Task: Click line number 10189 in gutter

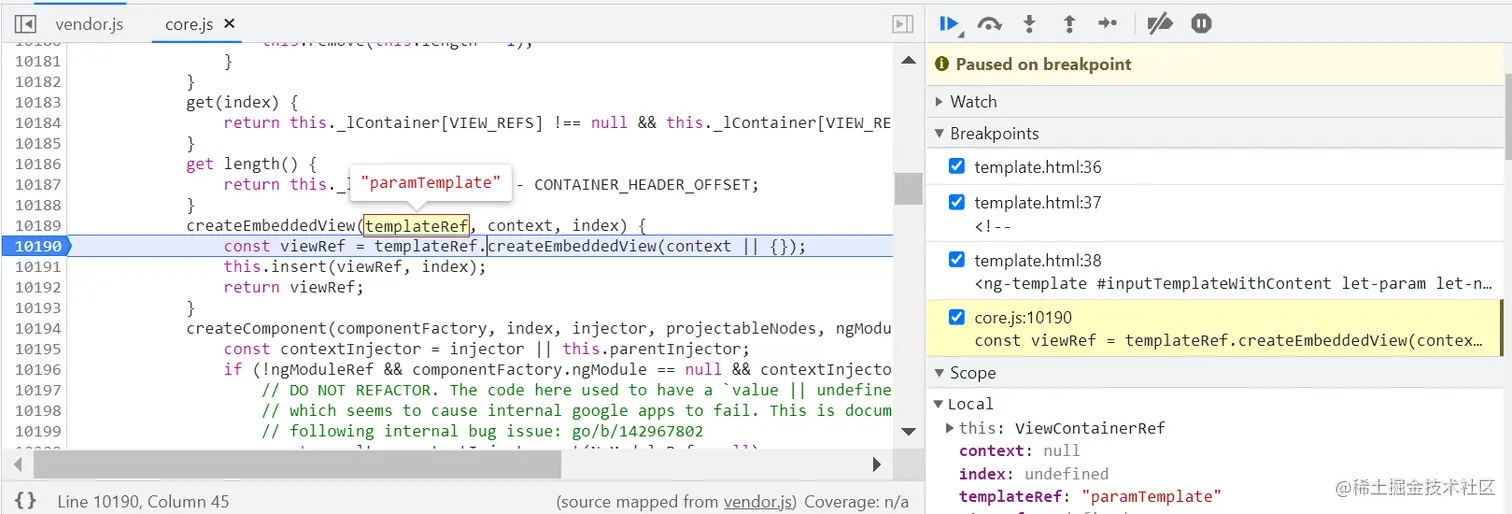Action: tap(38, 226)
